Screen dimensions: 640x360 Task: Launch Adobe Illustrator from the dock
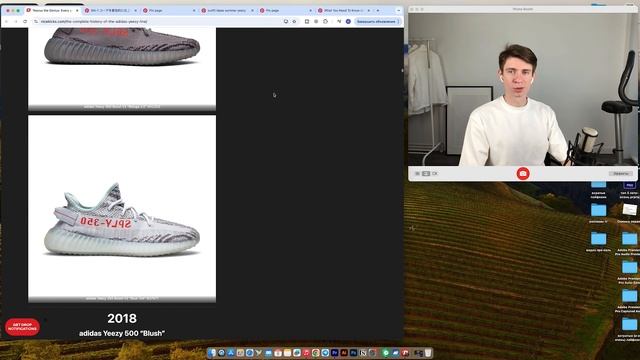coord(344,353)
